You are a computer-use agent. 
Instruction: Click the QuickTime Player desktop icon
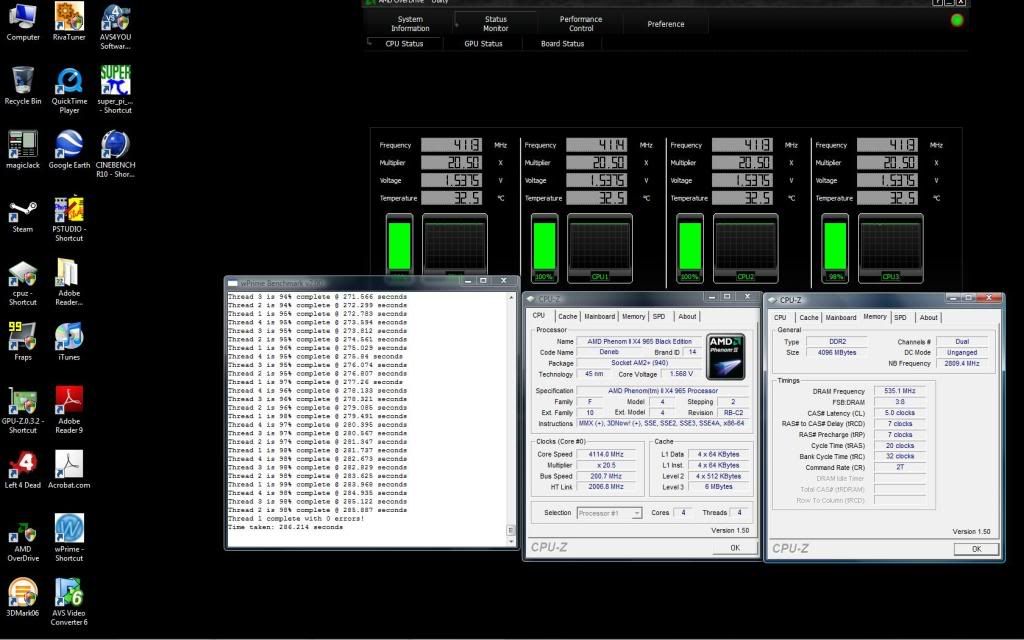(x=69, y=90)
